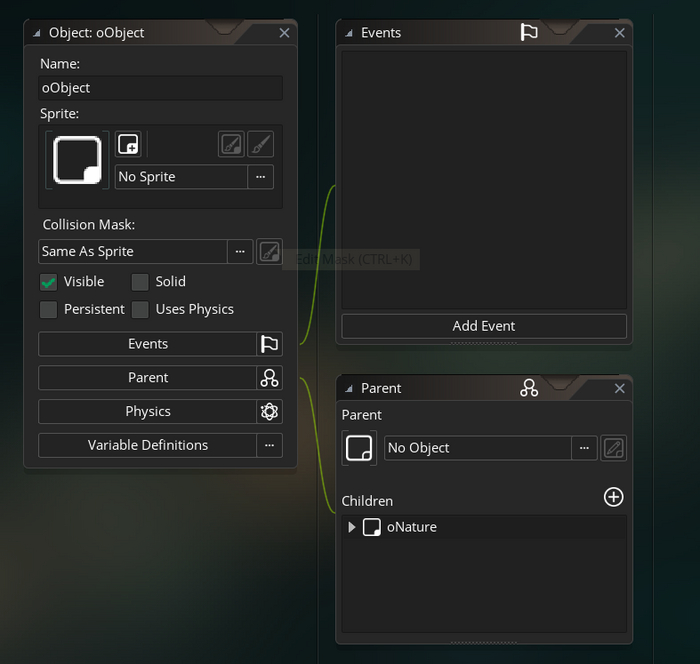Image resolution: width=700 pixels, height=664 pixels.
Task: Add a child with the plus icon
Action: [614, 497]
